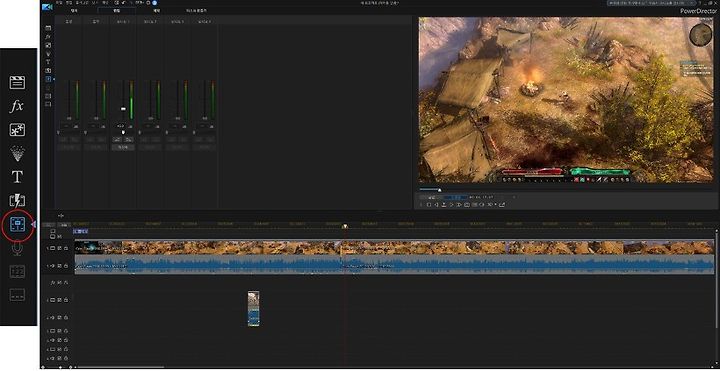Select the chapter marker at the timeline start
720x371 pixels.
pyautogui.click(x=80, y=231)
